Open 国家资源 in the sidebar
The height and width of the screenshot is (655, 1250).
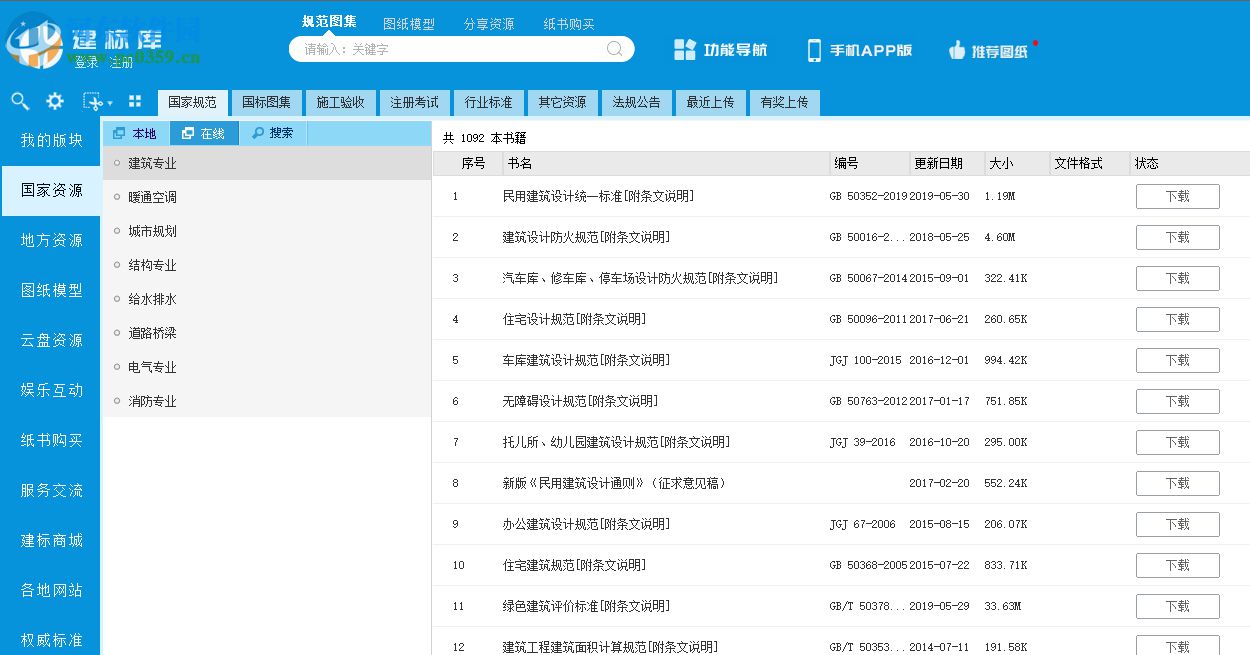tap(51, 190)
